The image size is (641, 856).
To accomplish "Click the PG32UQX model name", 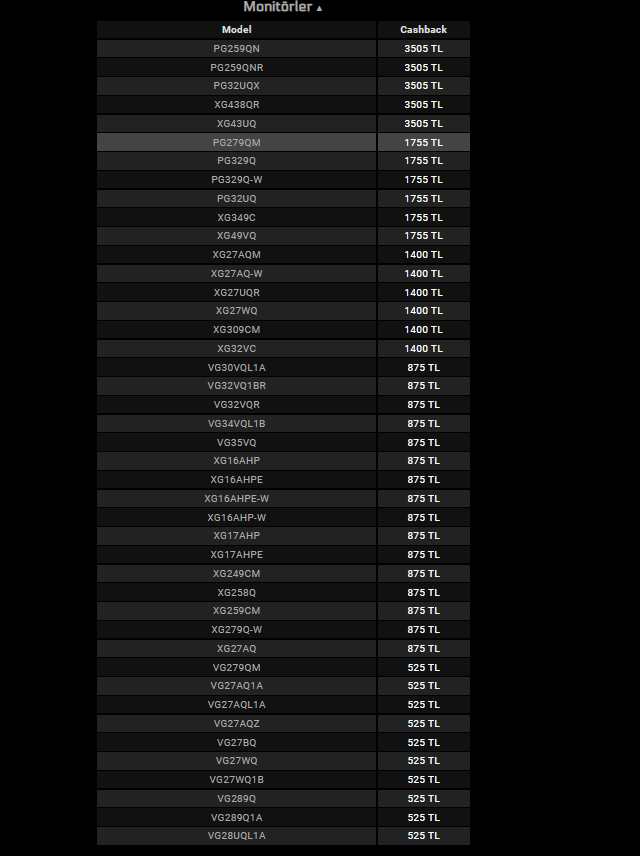I will (x=237, y=86).
